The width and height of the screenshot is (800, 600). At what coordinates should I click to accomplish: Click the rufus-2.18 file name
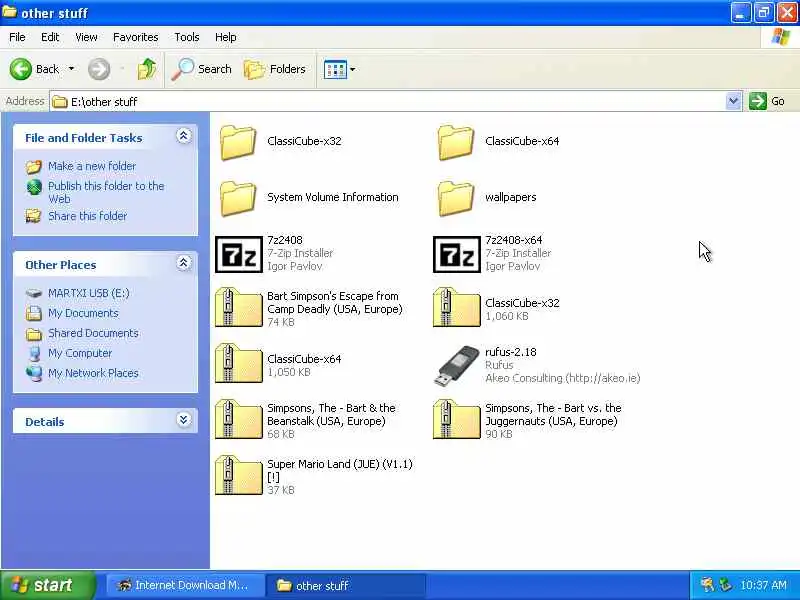pyautogui.click(x=511, y=352)
